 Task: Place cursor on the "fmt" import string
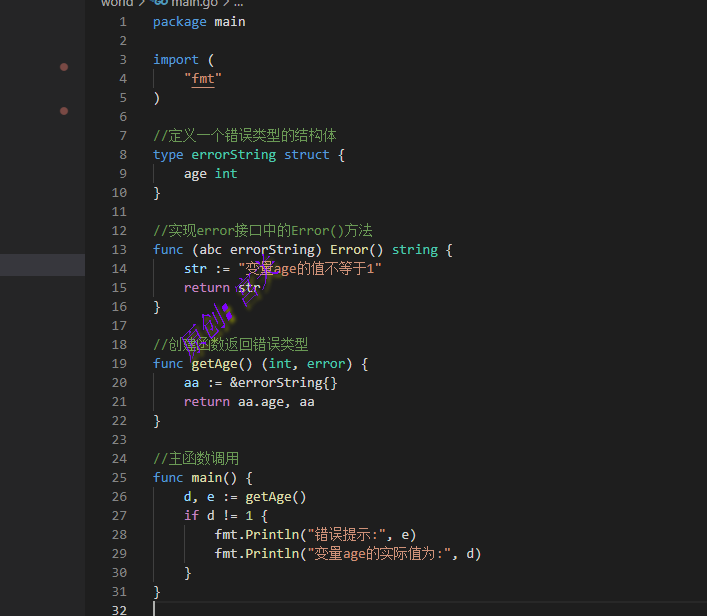[203, 78]
